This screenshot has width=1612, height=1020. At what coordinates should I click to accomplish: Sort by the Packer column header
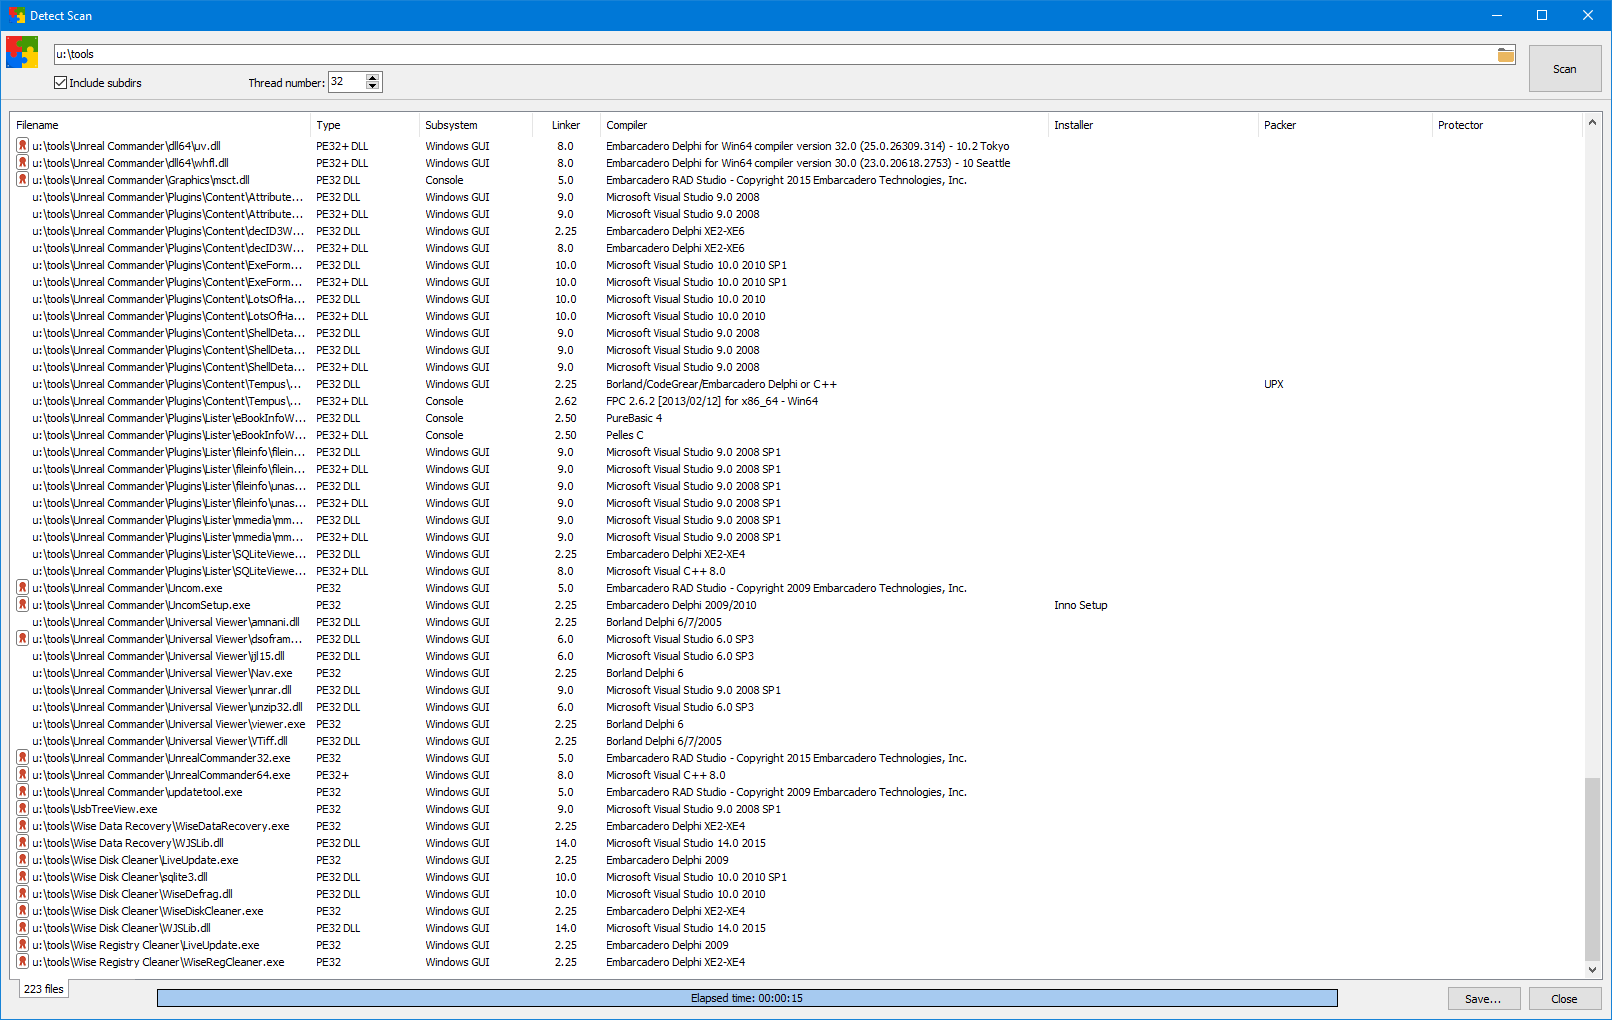1345,125
